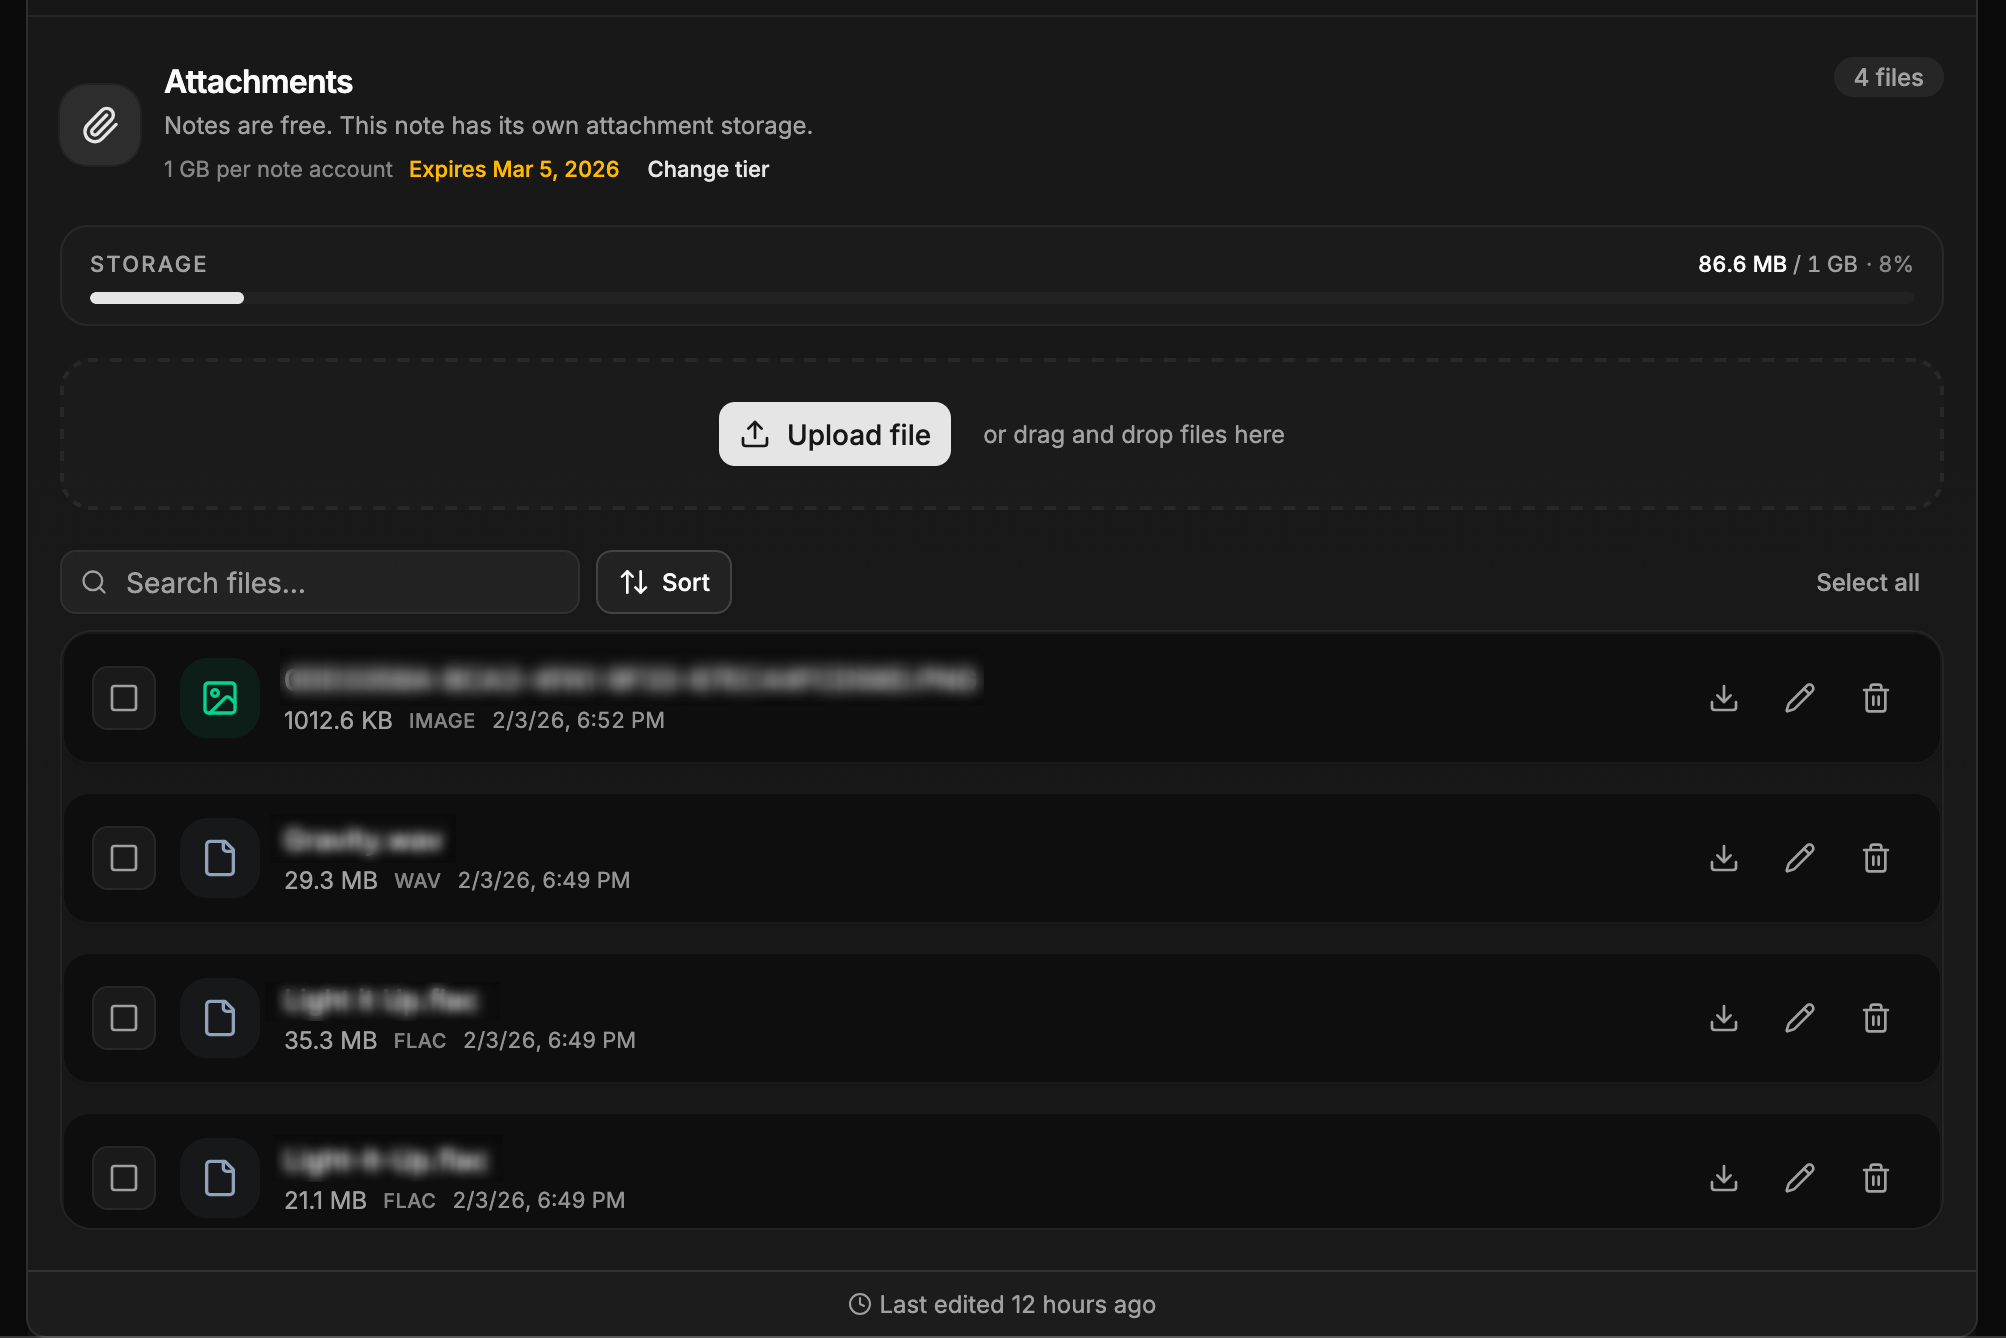
Task: Open the Sort options
Action: [664, 582]
